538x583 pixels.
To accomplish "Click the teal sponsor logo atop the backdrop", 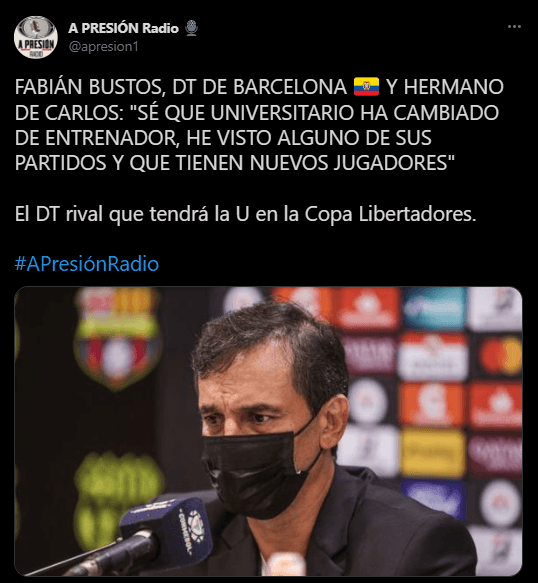I will [434, 309].
